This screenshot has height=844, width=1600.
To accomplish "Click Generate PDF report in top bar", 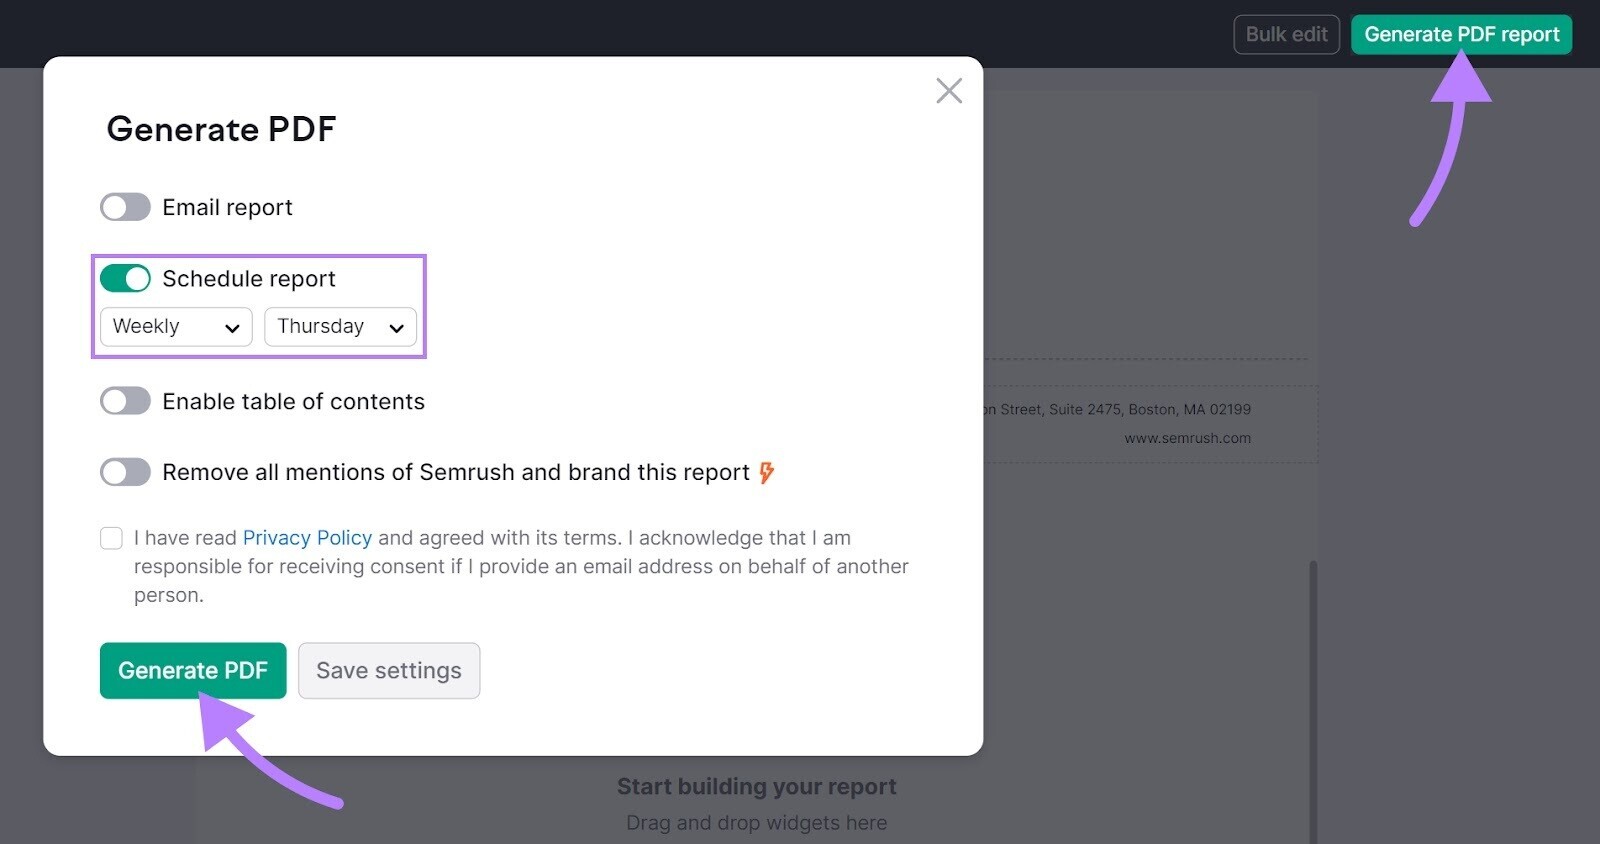I will pos(1461,34).
